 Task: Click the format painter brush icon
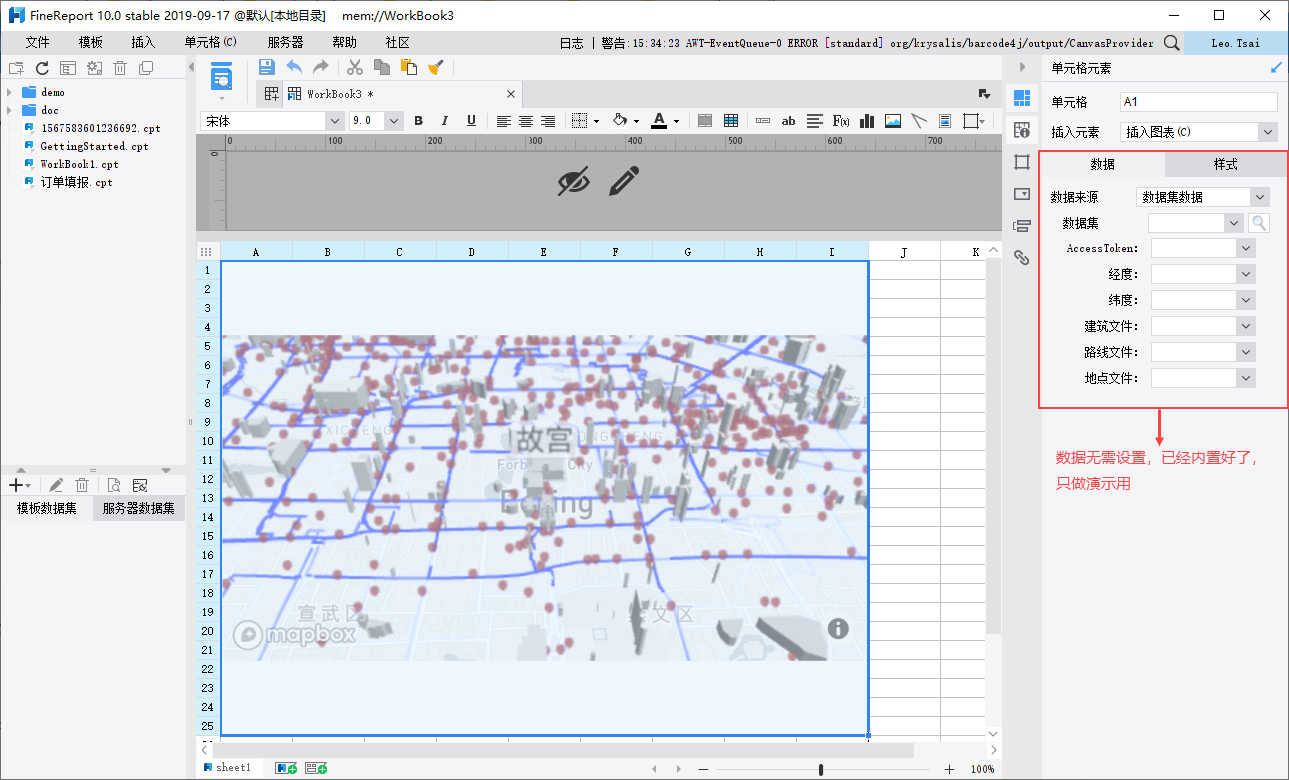tap(435, 67)
